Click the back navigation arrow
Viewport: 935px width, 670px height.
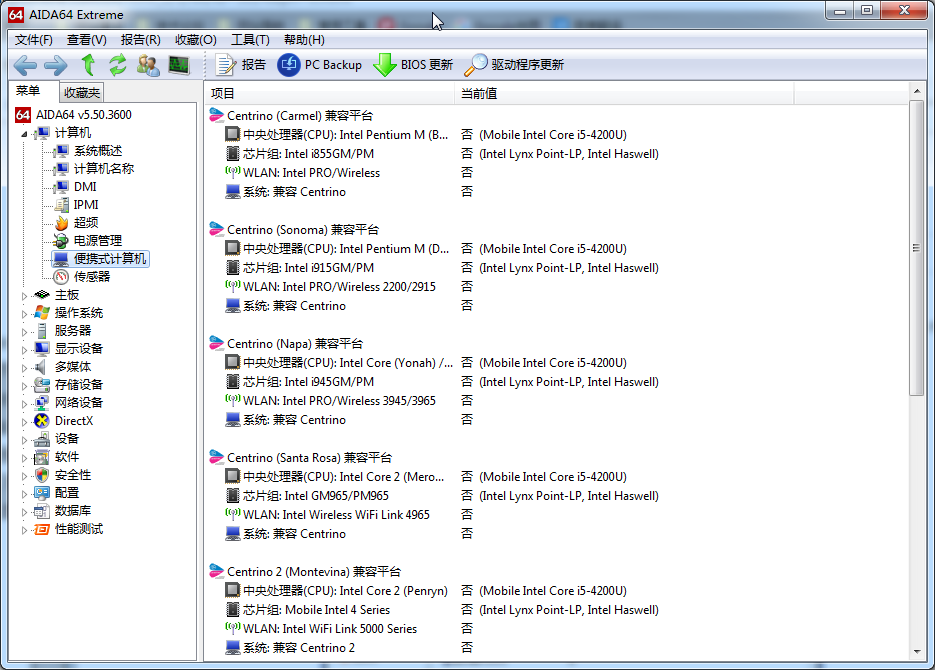[25, 65]
